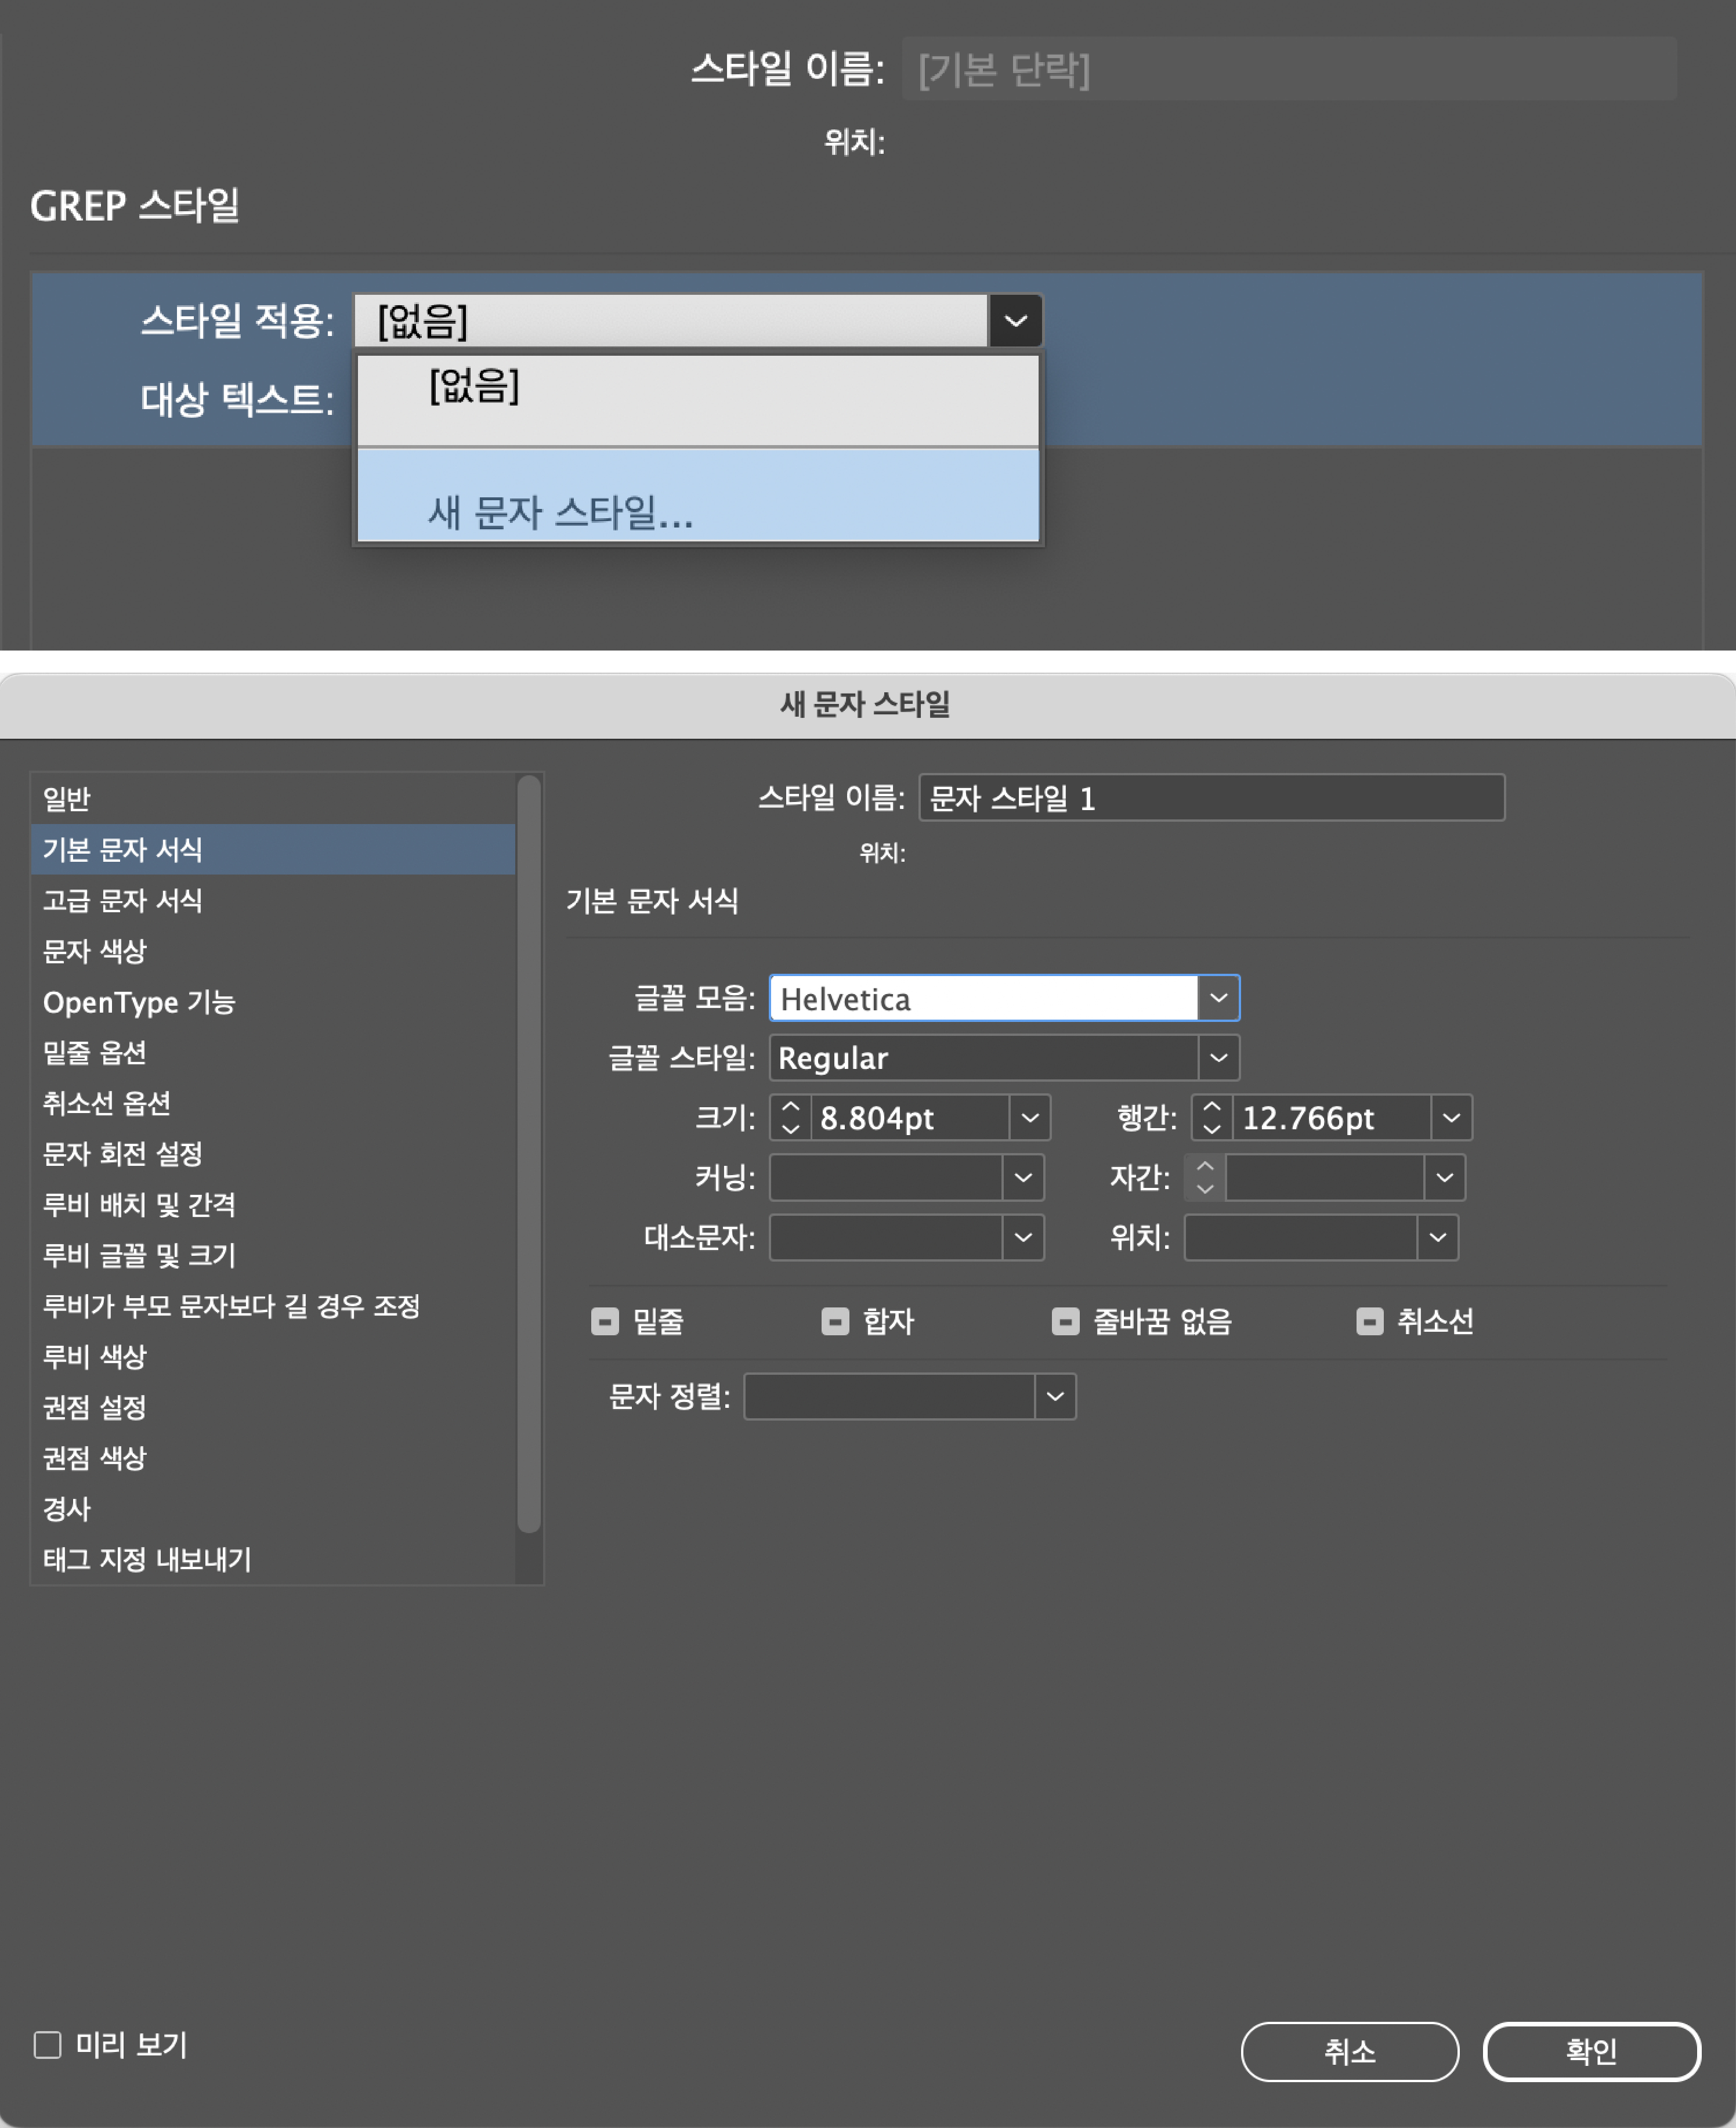Toggle the 밑줄 (underline) checkbox
Viewport: 1736px width, 2128px height.
(x=605, y=1321)
